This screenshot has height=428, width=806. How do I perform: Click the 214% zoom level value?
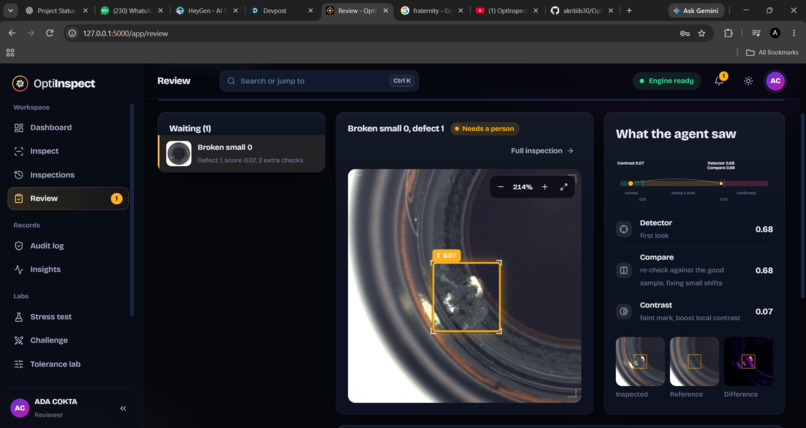[522, 187]
